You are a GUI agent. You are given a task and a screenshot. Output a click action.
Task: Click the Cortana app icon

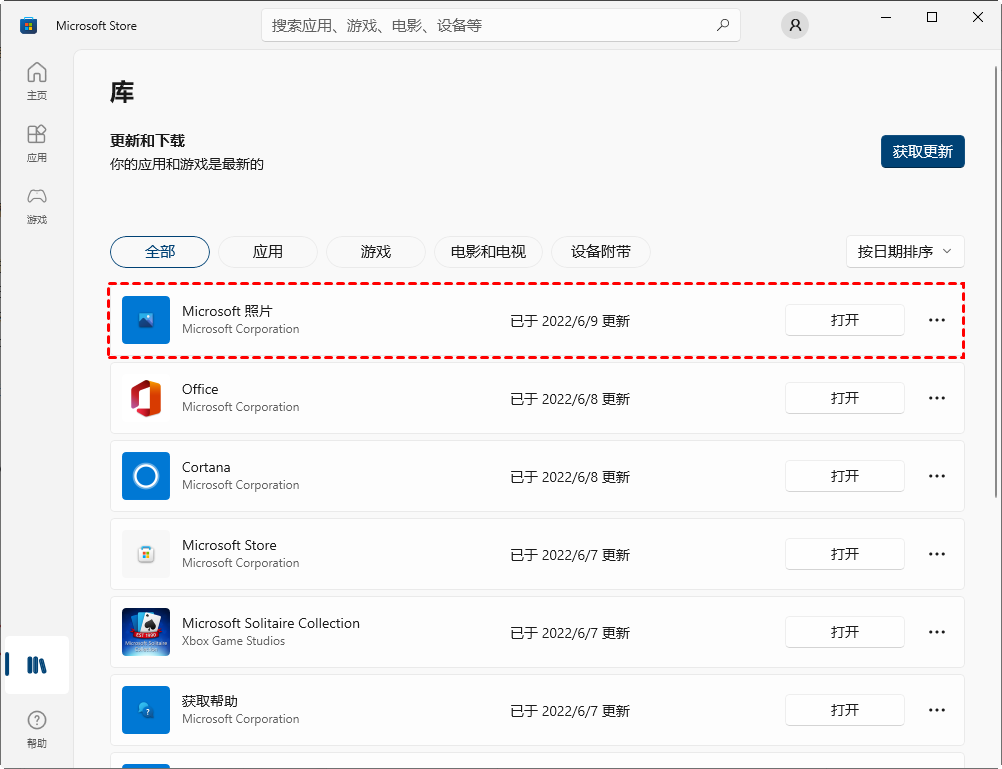pos(146,476)
